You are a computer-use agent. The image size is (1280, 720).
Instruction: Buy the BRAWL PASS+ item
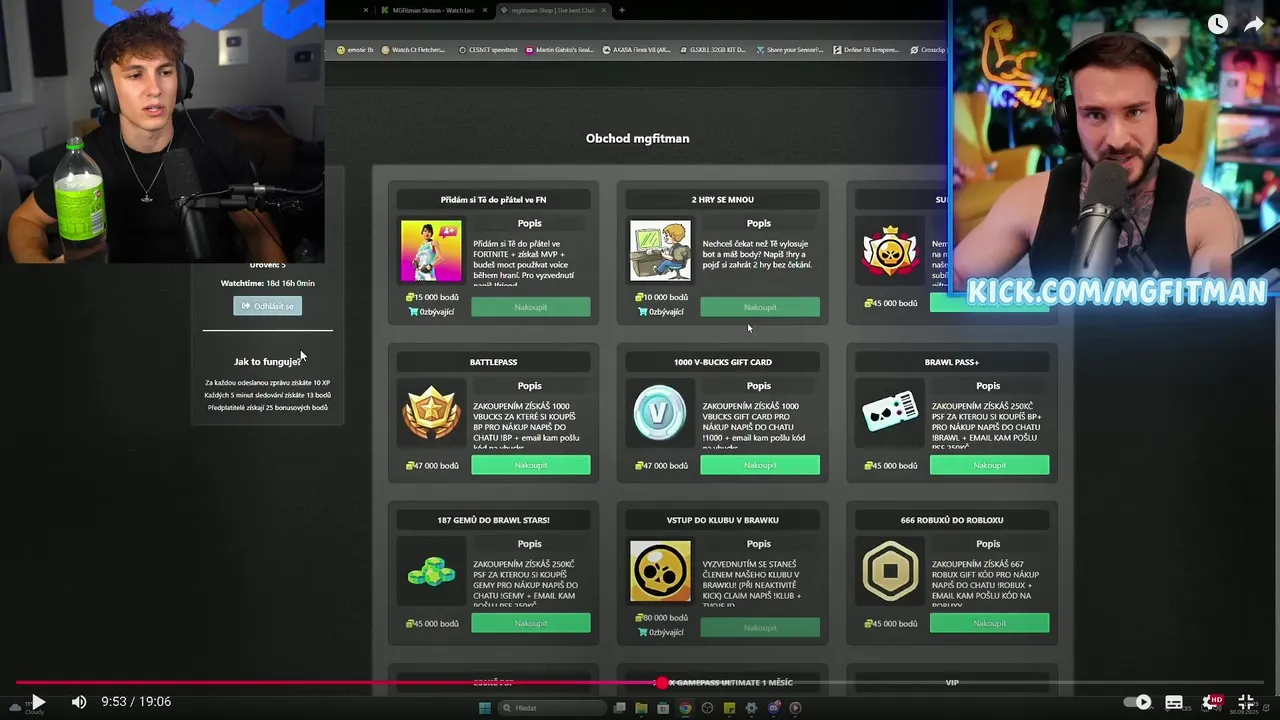pos(989,465)
